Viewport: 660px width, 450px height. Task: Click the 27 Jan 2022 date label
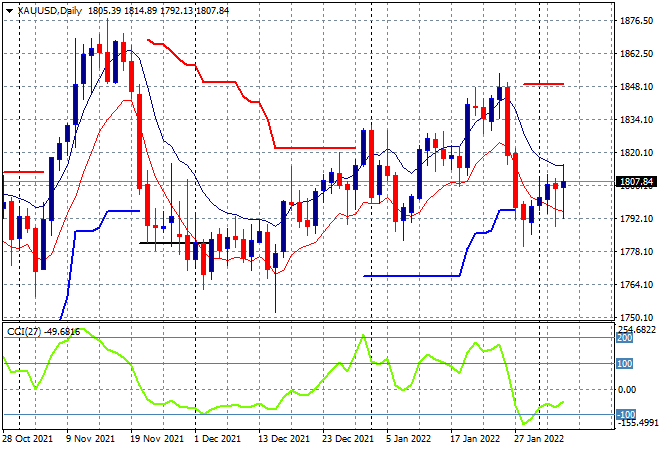(x=539, y=439)
